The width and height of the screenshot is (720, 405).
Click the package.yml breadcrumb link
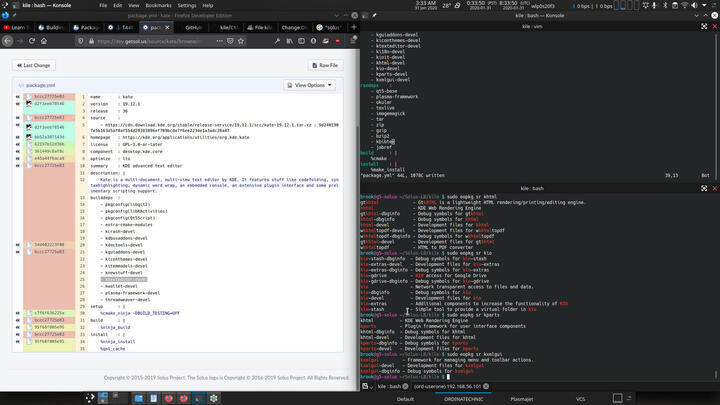pyautogui.click(x=40, y=85)
